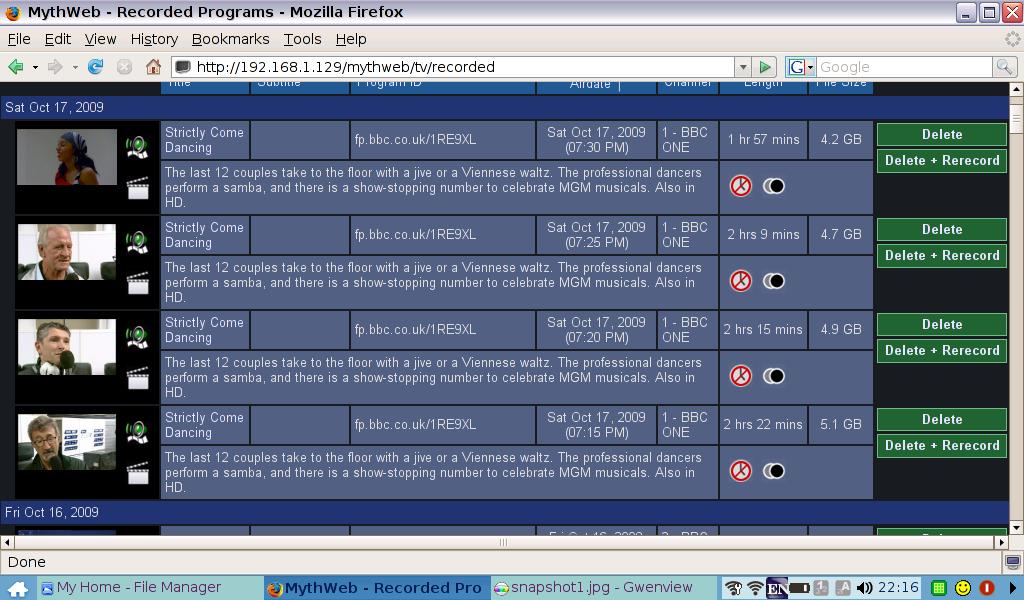Click the speaker-filmstrip icon in the 07:30 PM row
The width and height of the screenshot is (1024, 600).
point(137,146)
